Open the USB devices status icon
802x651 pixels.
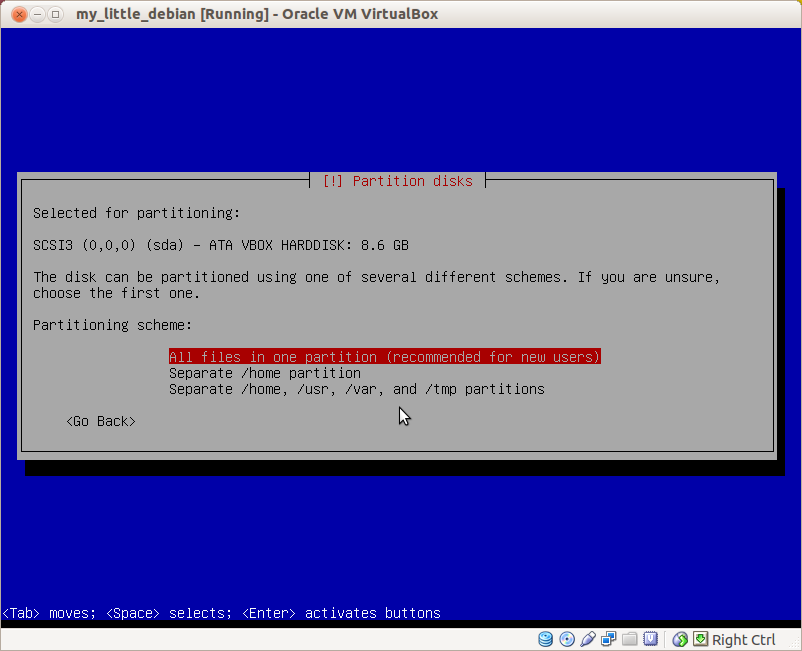(x=588, y=639)
